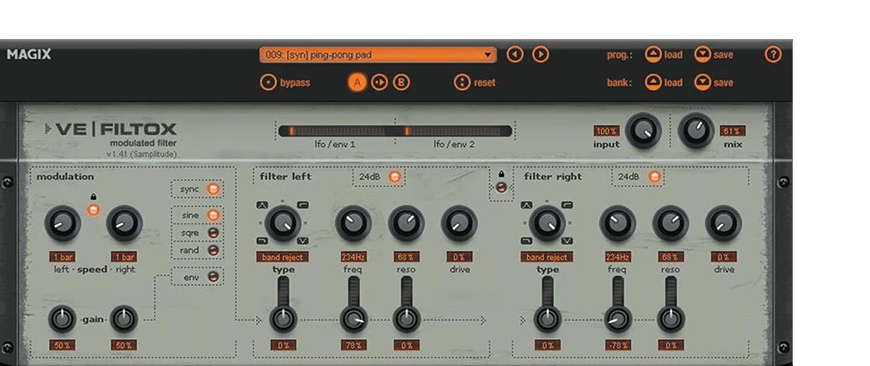Select filter left highpass shape icon, top-right
Screen dimensions: 870x366
coord(303,205)
